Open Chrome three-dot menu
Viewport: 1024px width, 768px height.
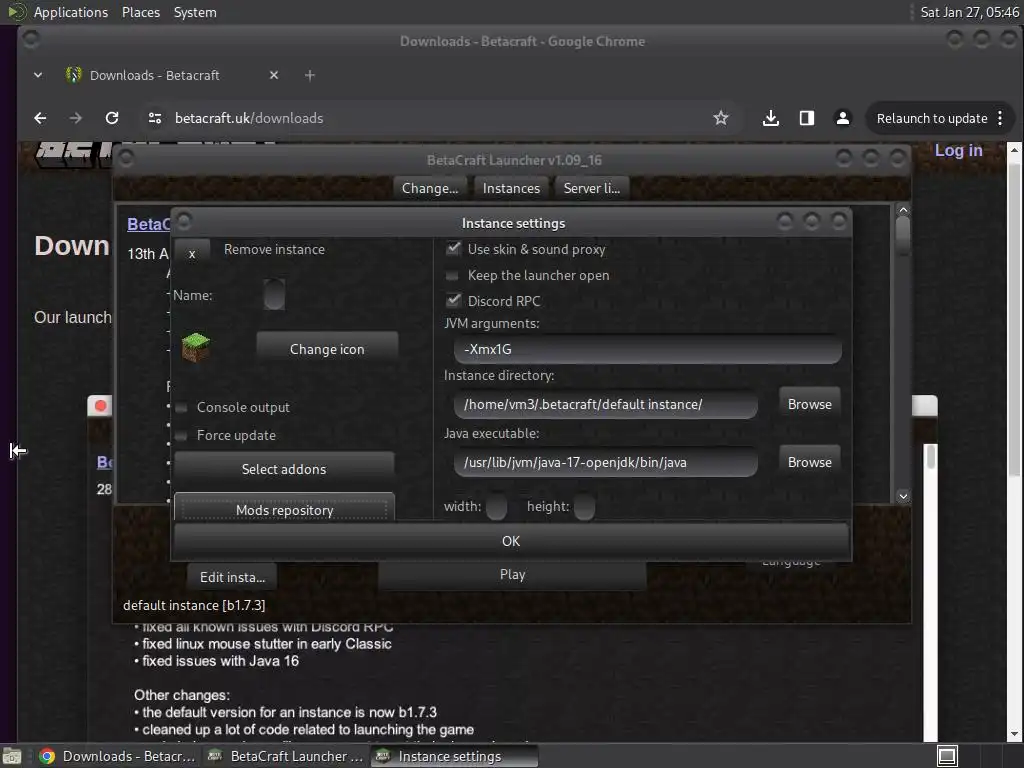(x=1000, y=118)
